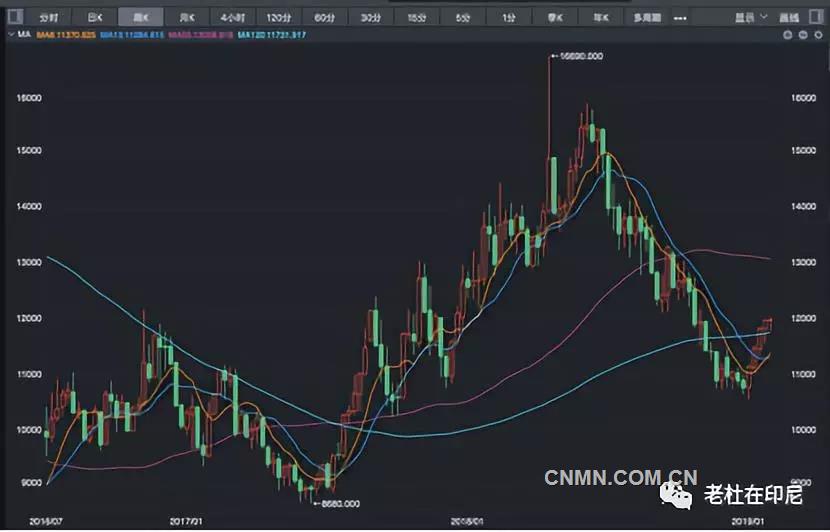The height and width of the screenshot is (532, 830).
Task: Select the 120分 period tab
Action: [x=278, y=18]
